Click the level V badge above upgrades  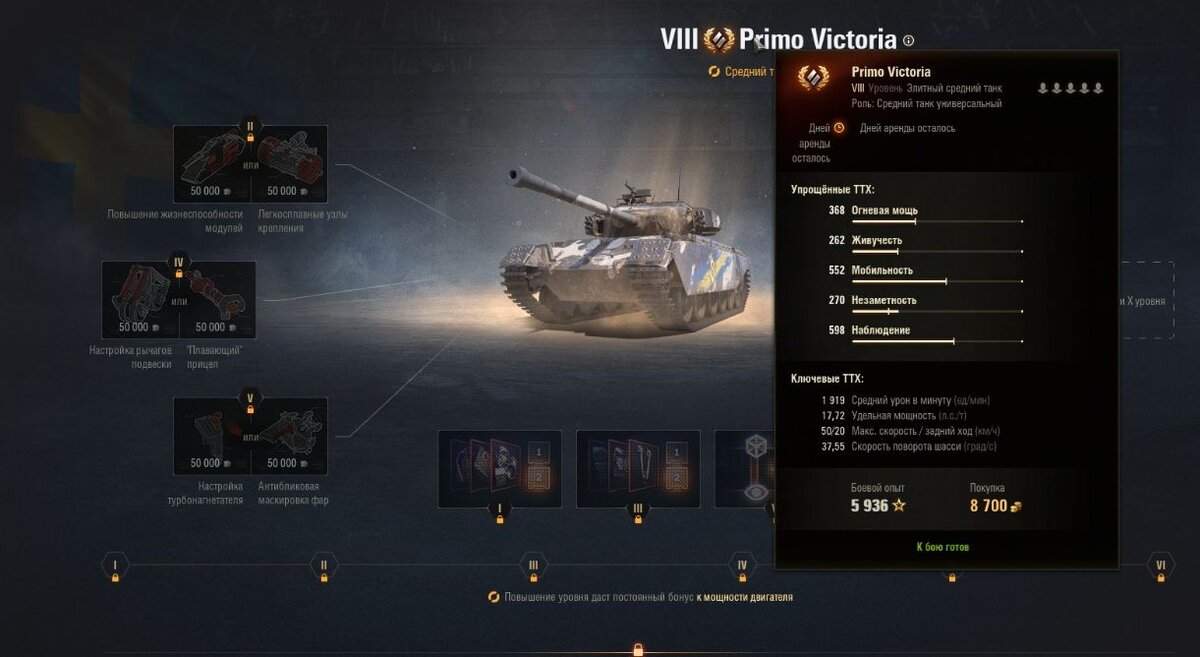click(250, 398)
